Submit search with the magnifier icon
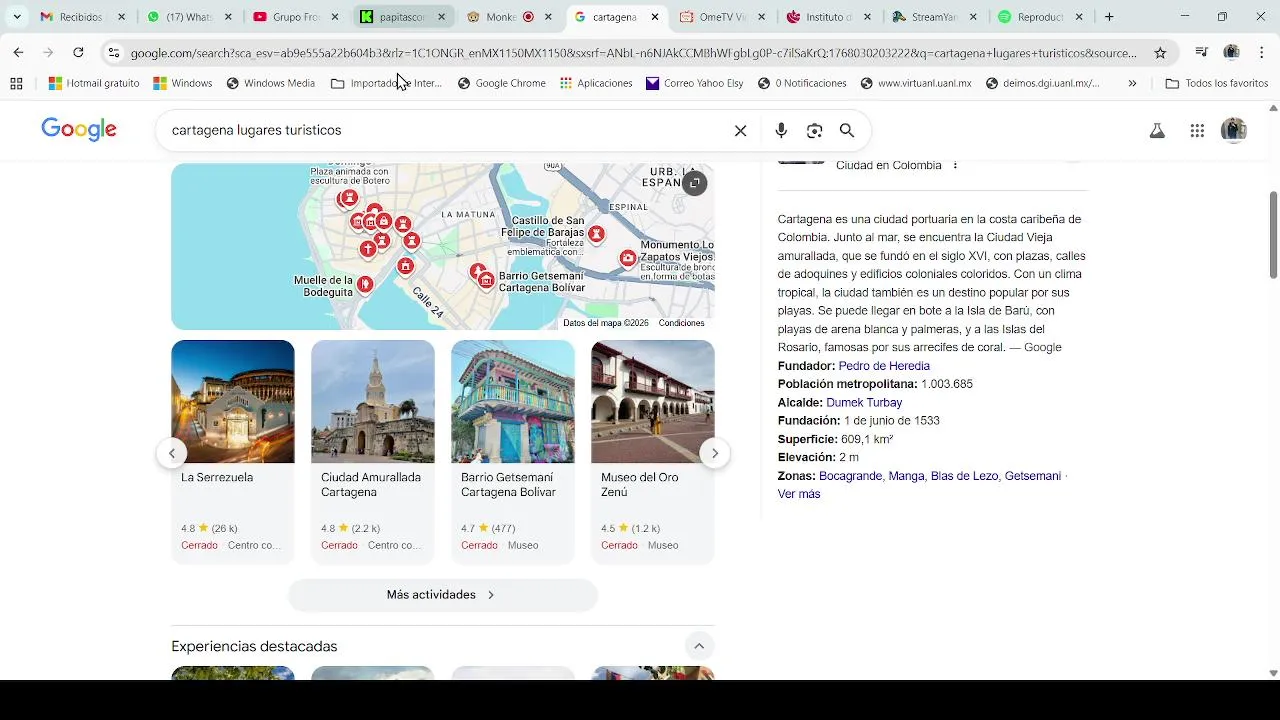The width and height of the screenshot is (1280, 720). (847, 130)
